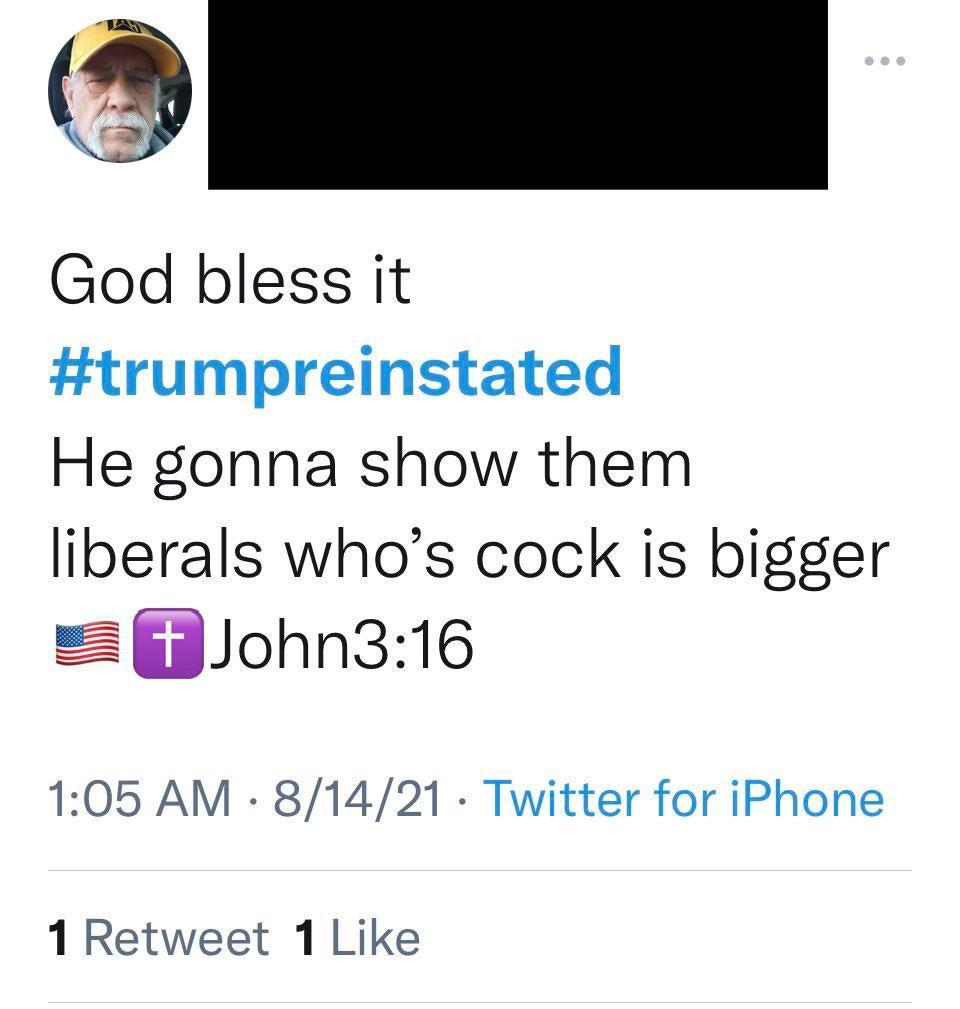Image resolution: width=960 pixels, height=1009 pixels.
Task: Tap the circular profile avatar photo
Action: pos(120,92)
